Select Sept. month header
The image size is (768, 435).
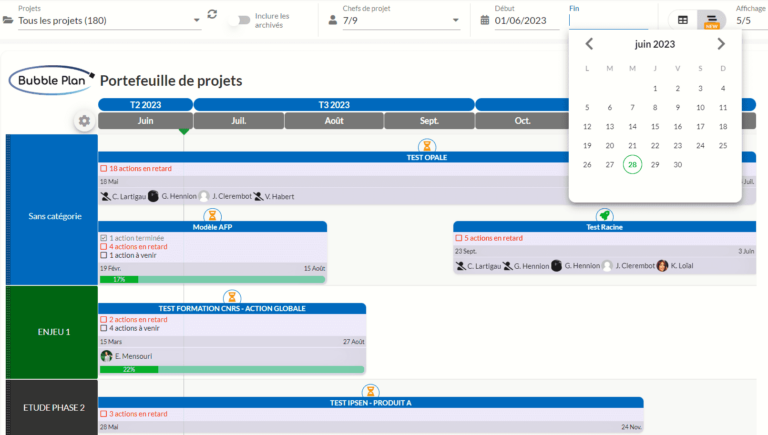pyautogui.click(x=429, y=121)
